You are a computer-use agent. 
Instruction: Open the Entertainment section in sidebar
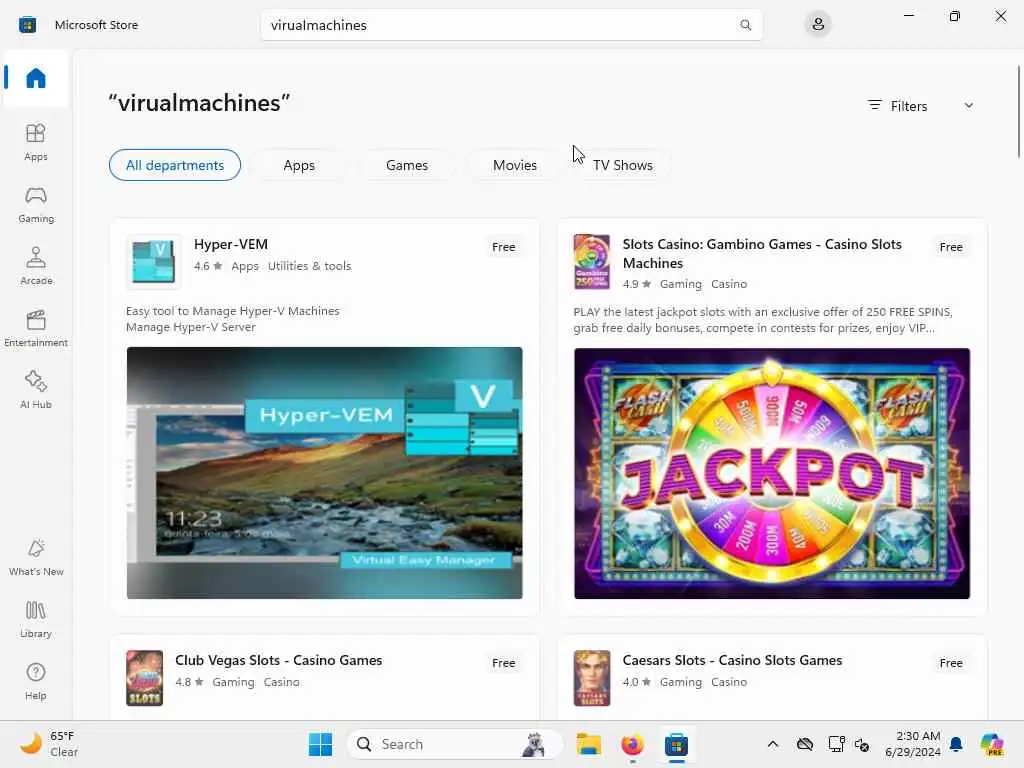point(36,328)
